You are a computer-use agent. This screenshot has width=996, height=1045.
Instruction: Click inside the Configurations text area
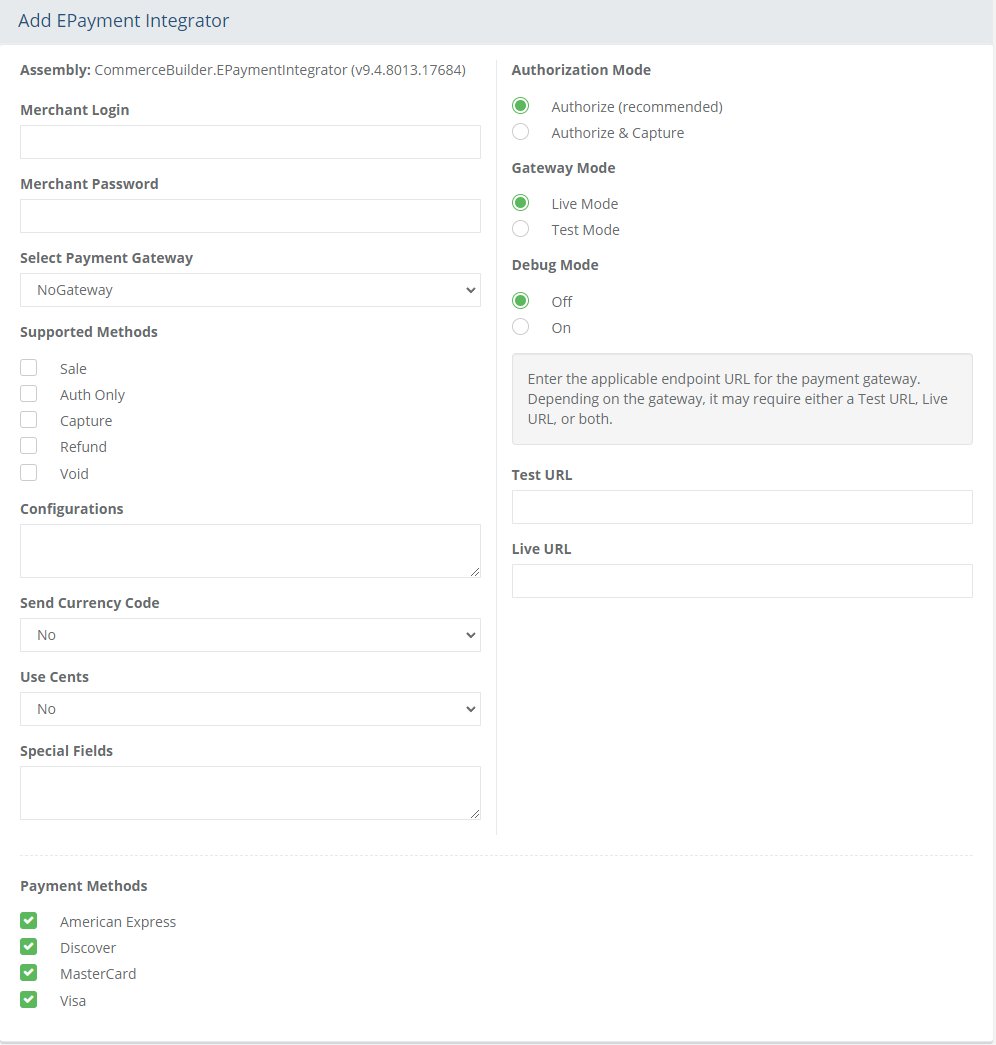tap(250, 551)
